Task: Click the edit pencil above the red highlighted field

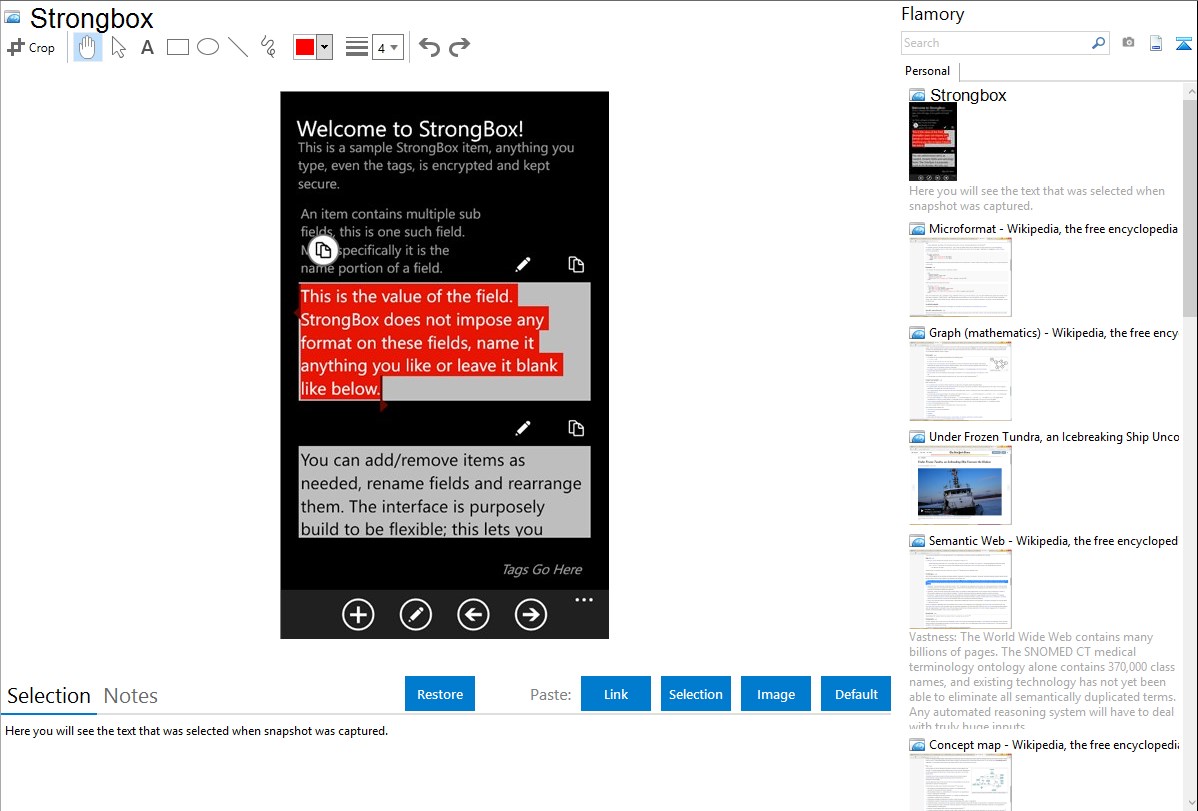Action: click(x=523, y=264)
